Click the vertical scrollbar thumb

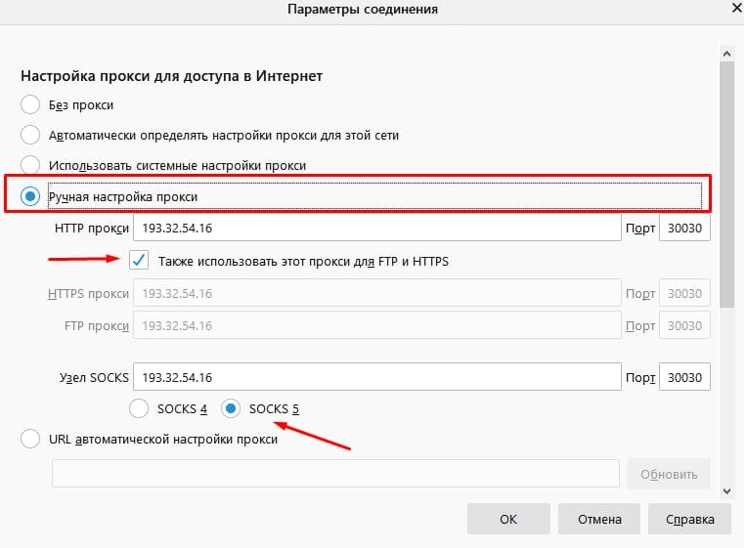coord(726,185)
